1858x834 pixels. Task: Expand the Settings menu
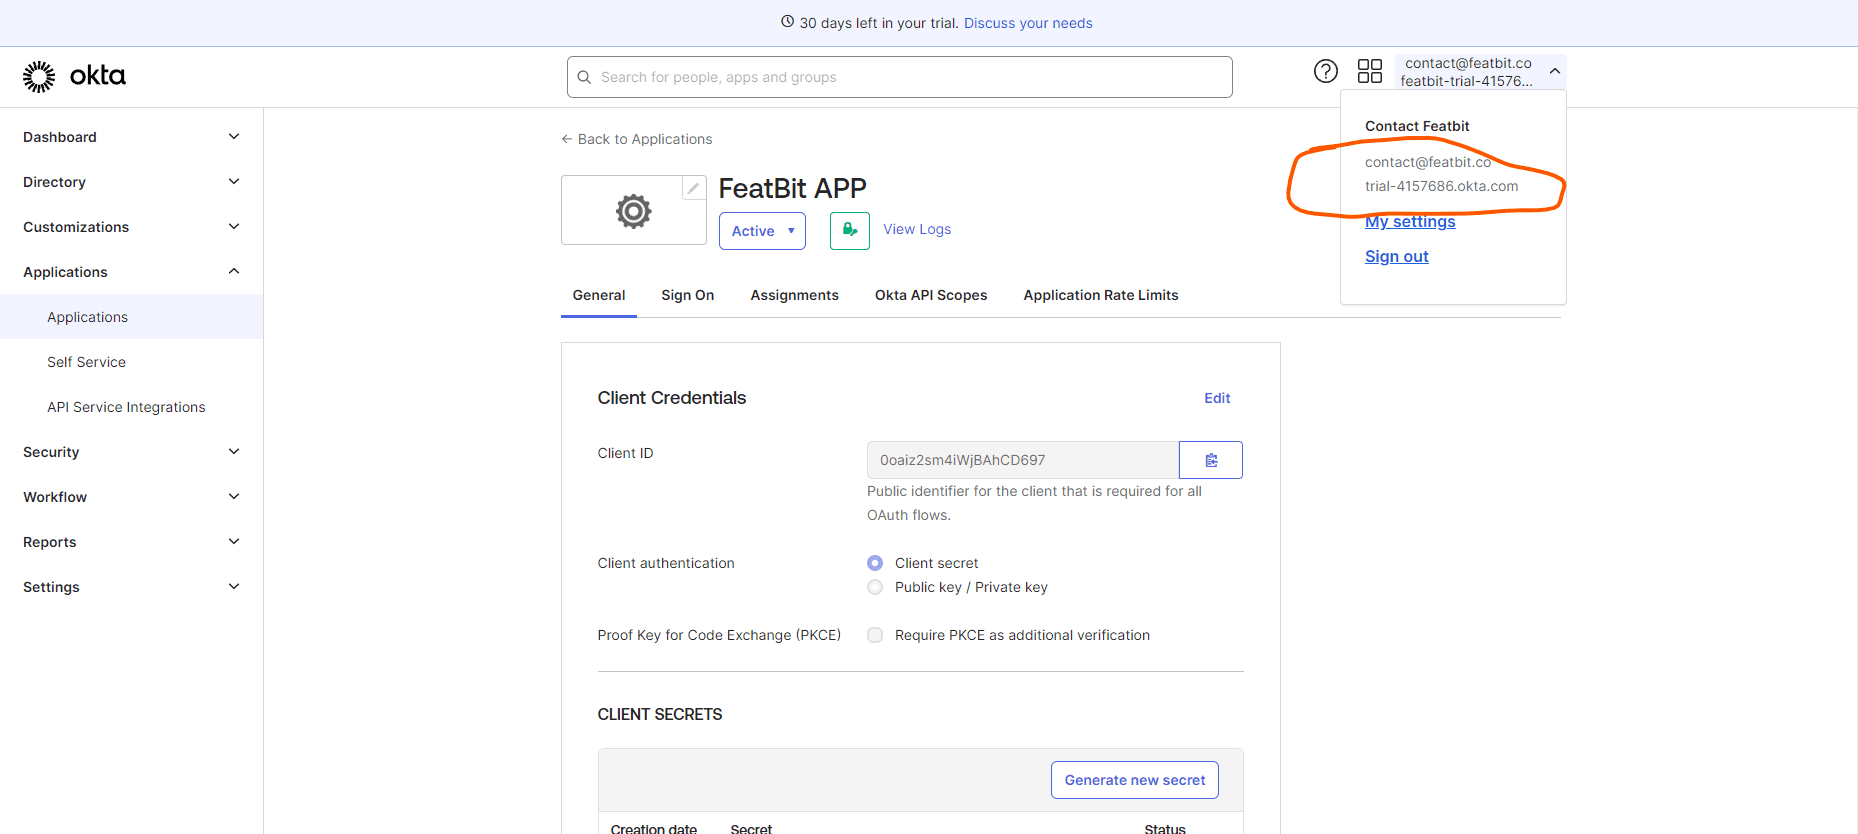pyautogui.click(x=132, y=587)
